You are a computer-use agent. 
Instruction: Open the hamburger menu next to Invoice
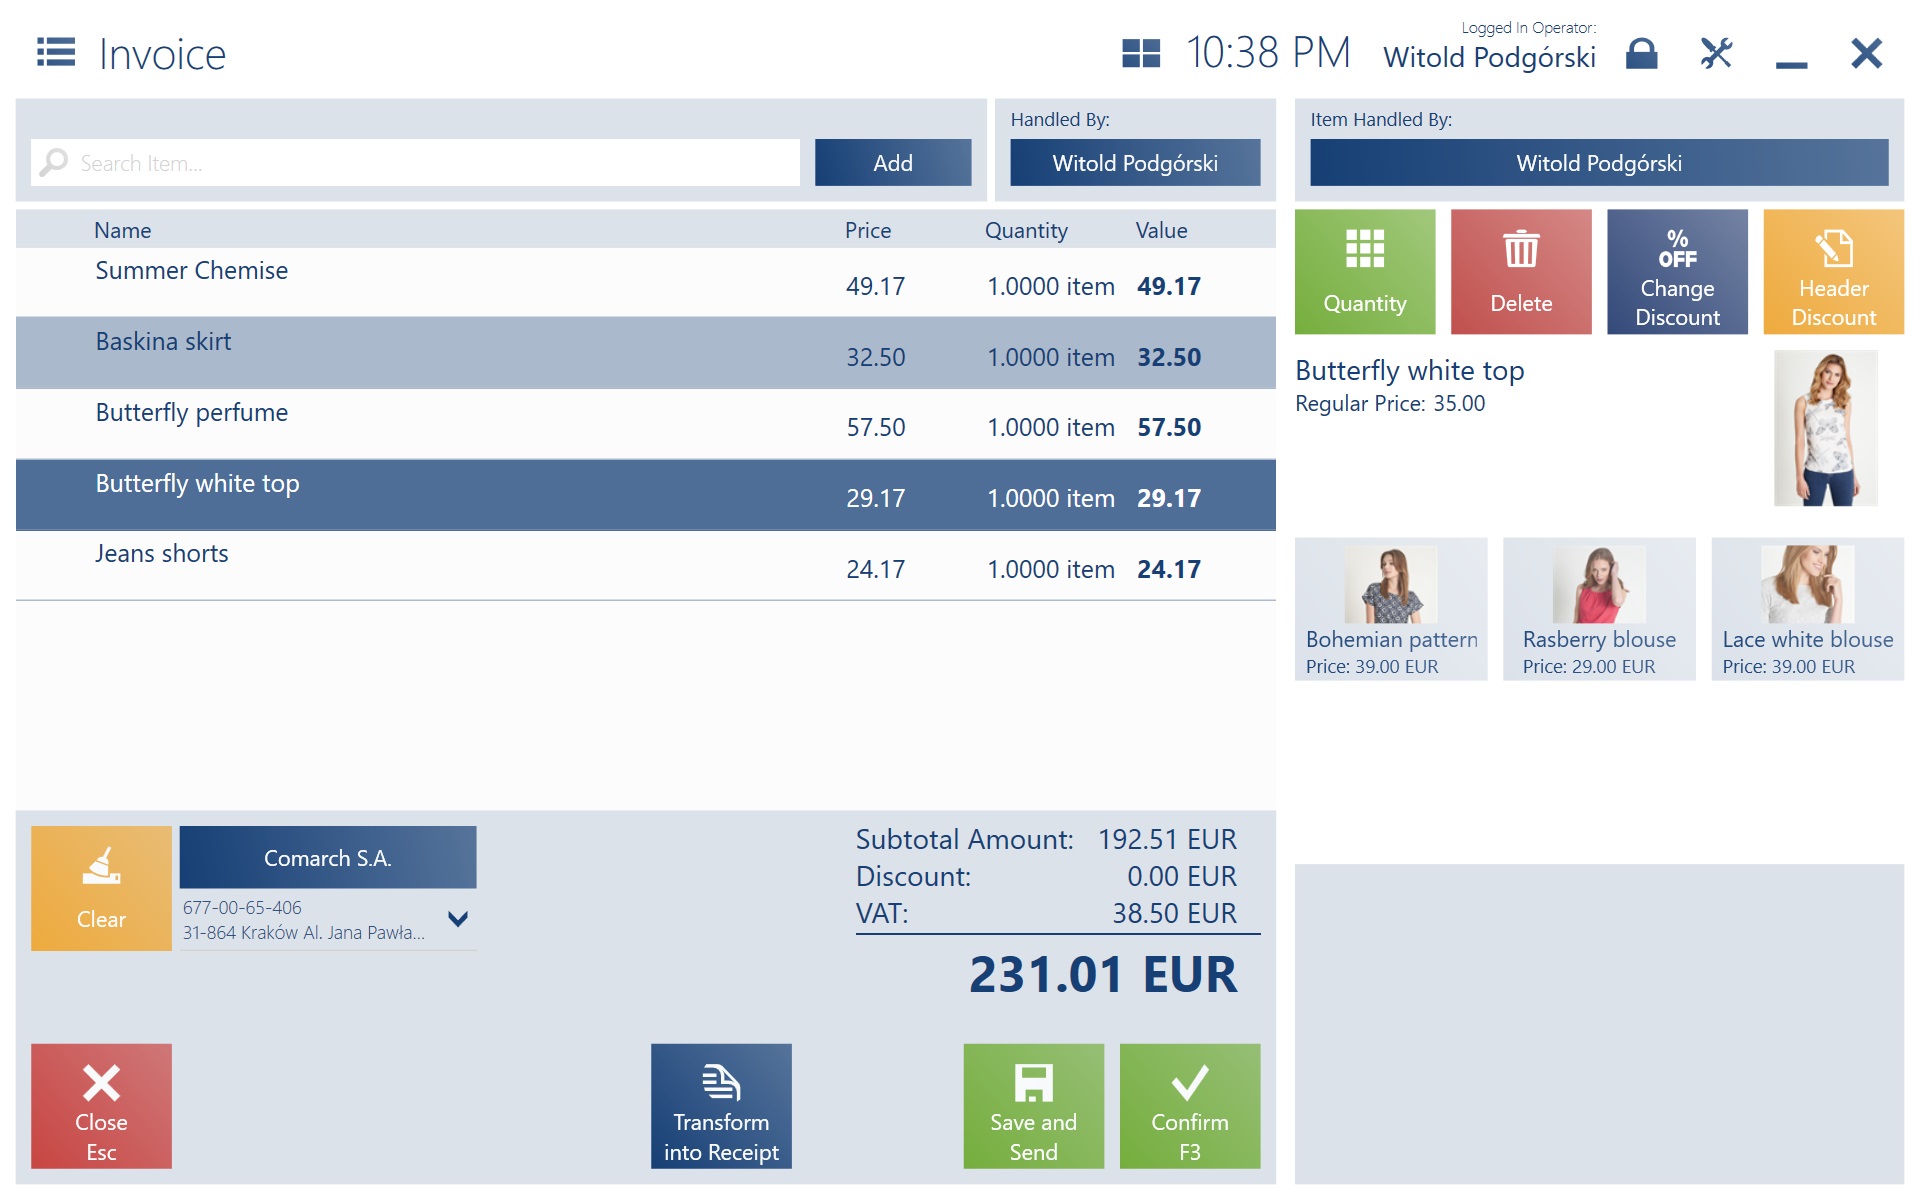(x=56, y=52)
